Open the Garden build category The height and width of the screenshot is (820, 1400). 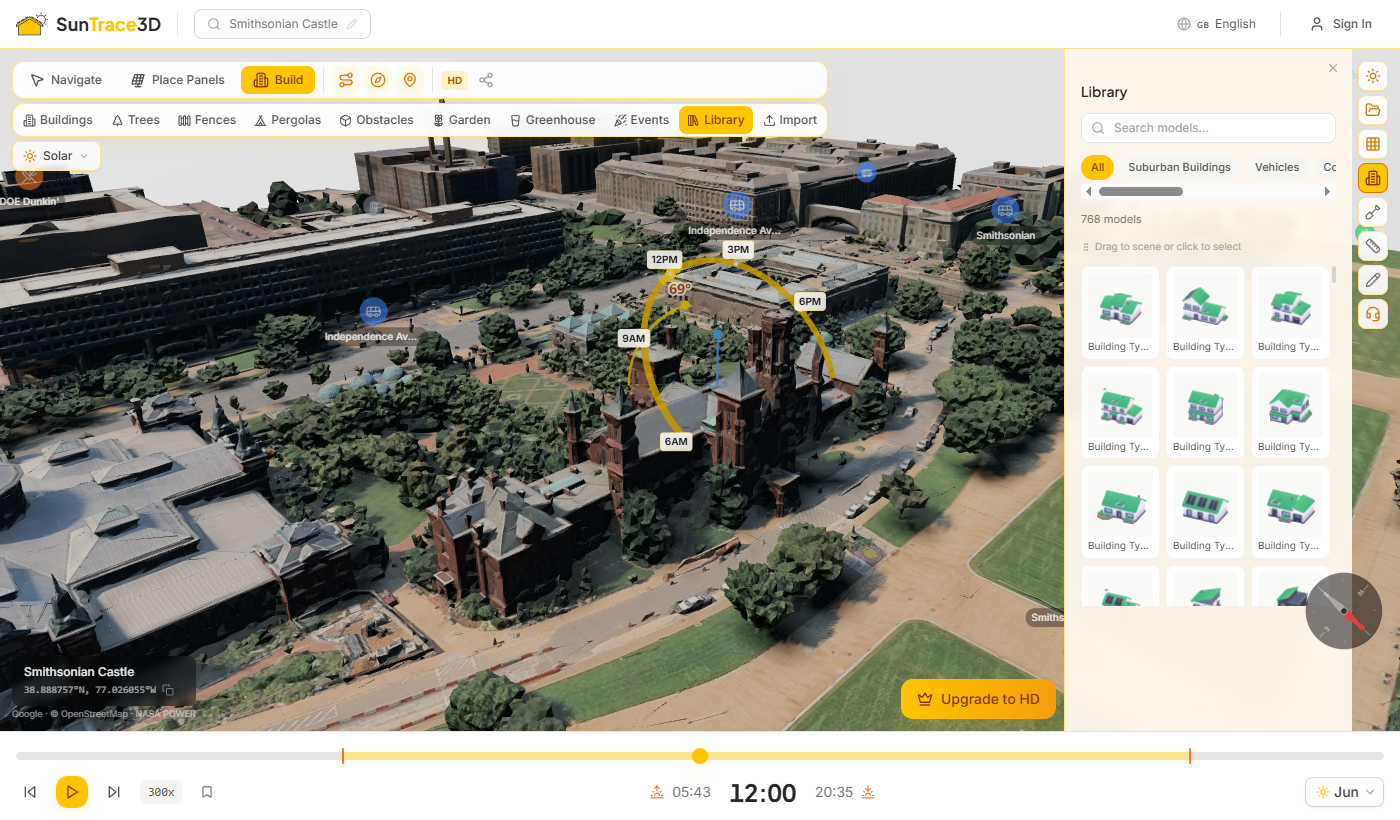461,120
